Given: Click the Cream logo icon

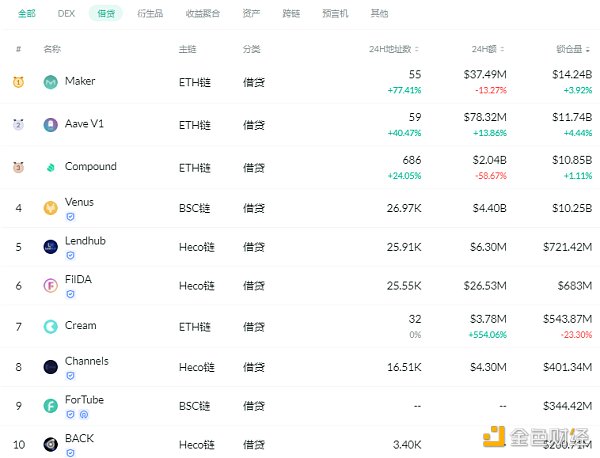Looking at the screenshot, I should pyautogui.click(x=50, y=326).
